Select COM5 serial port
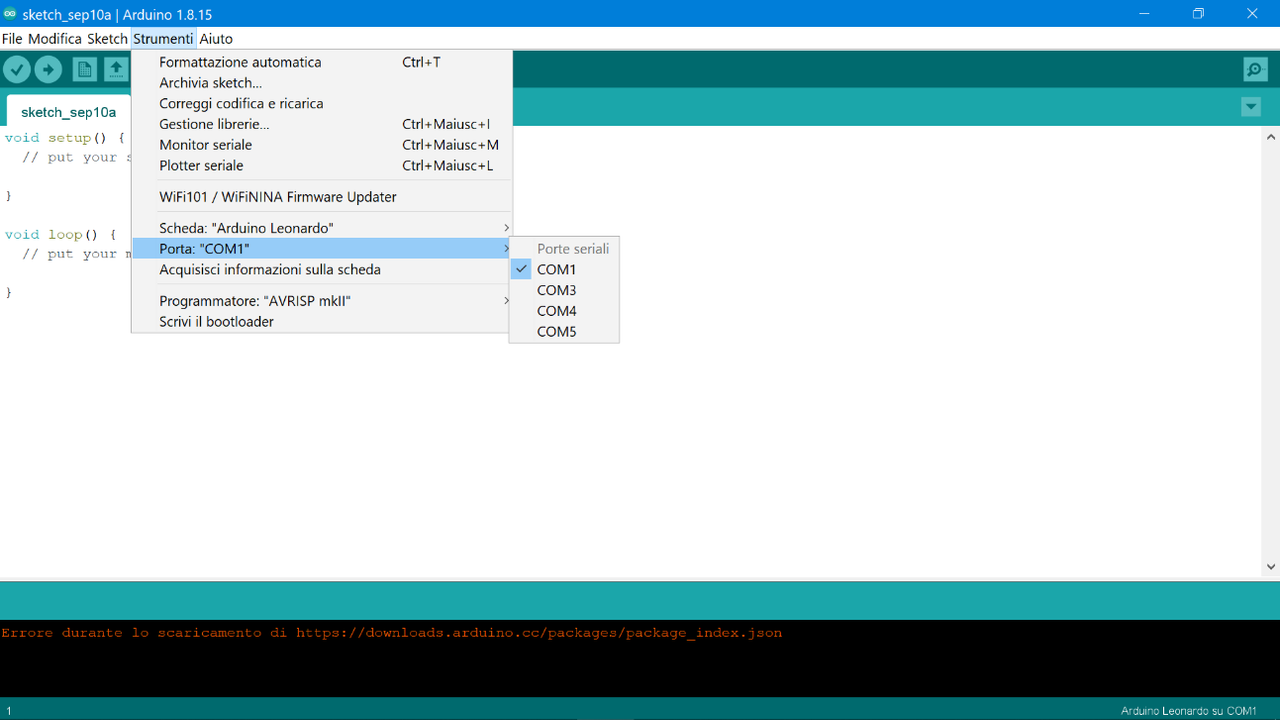 pyautogui.click(x=564, y=332)
